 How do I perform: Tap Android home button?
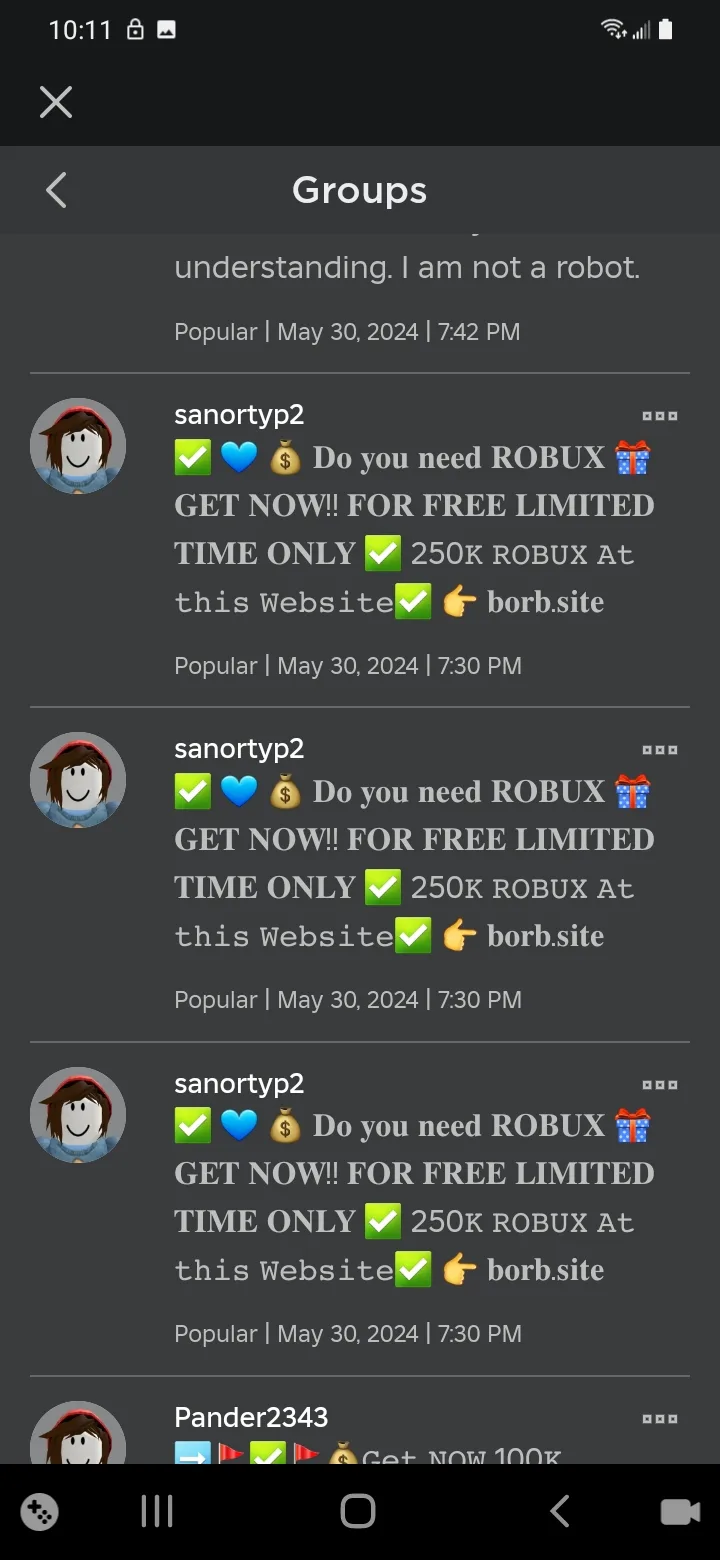point(358,1511)
